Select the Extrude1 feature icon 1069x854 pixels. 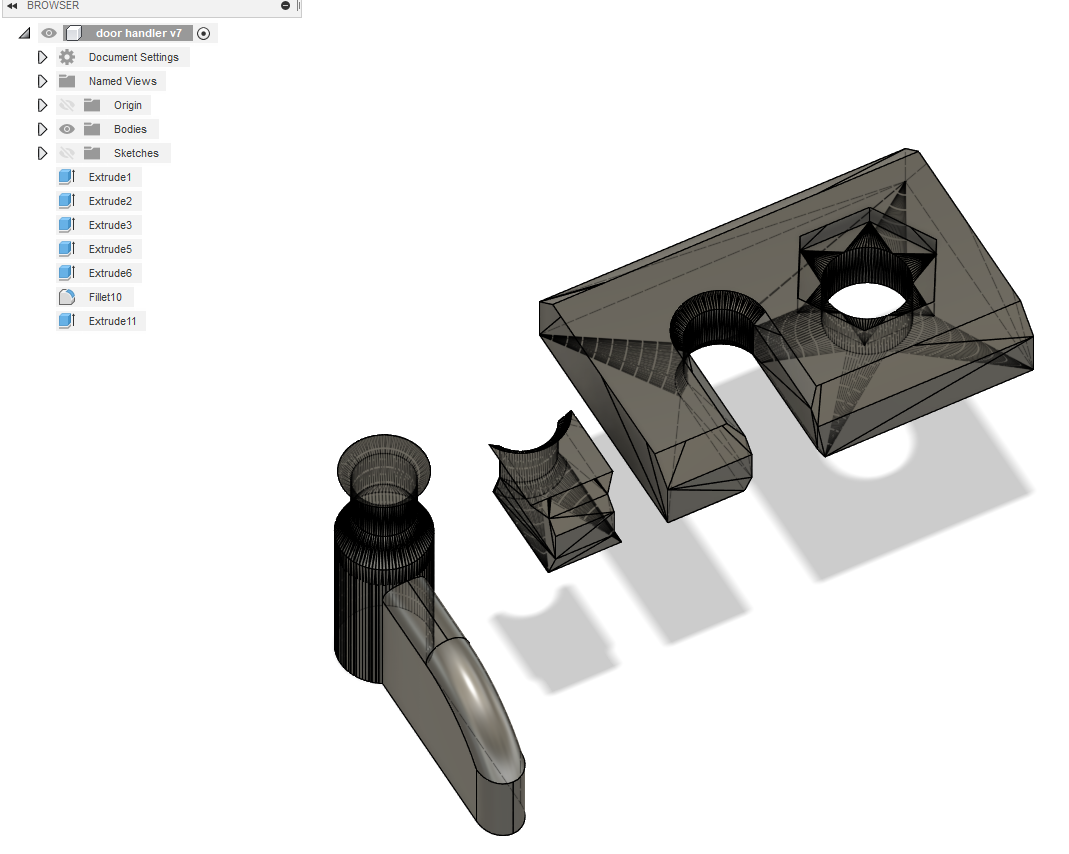tap(67, 177)
